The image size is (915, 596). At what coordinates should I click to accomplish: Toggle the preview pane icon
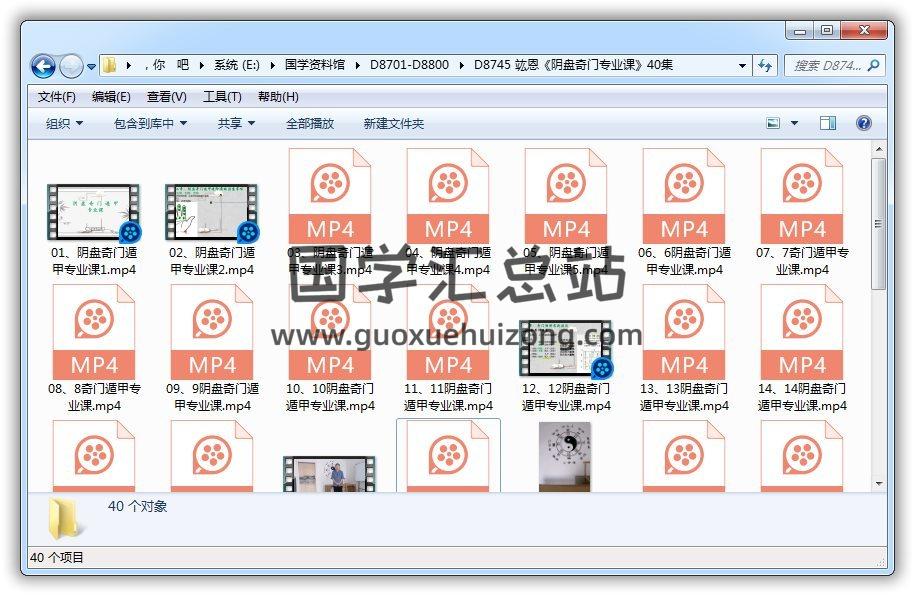[828, 123]
